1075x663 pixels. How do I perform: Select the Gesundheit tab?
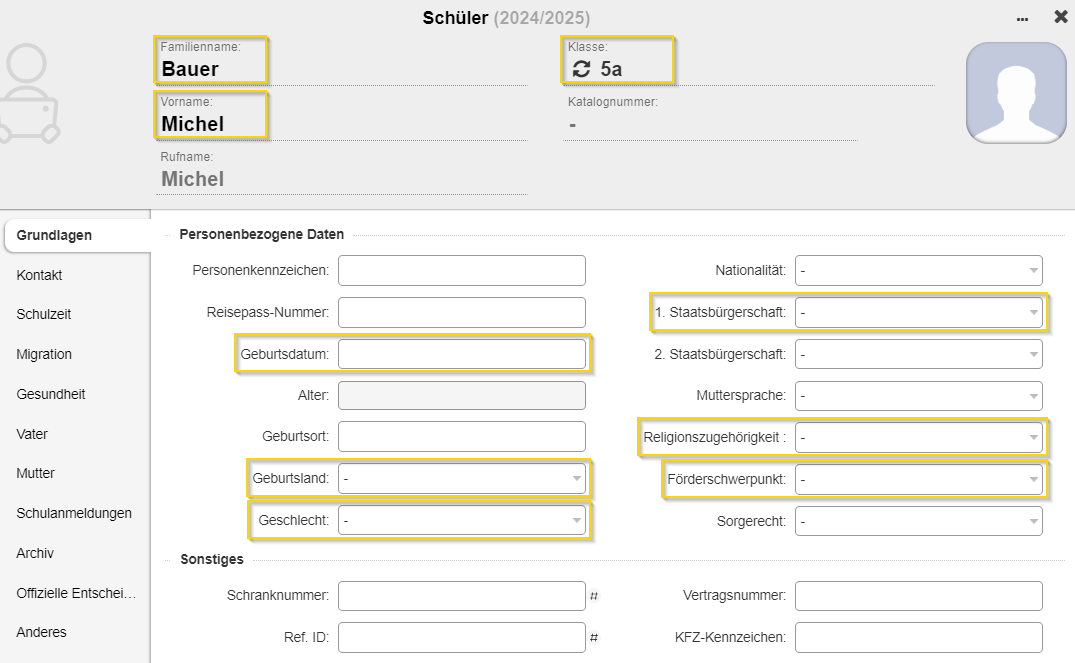(x=51, y=394)
